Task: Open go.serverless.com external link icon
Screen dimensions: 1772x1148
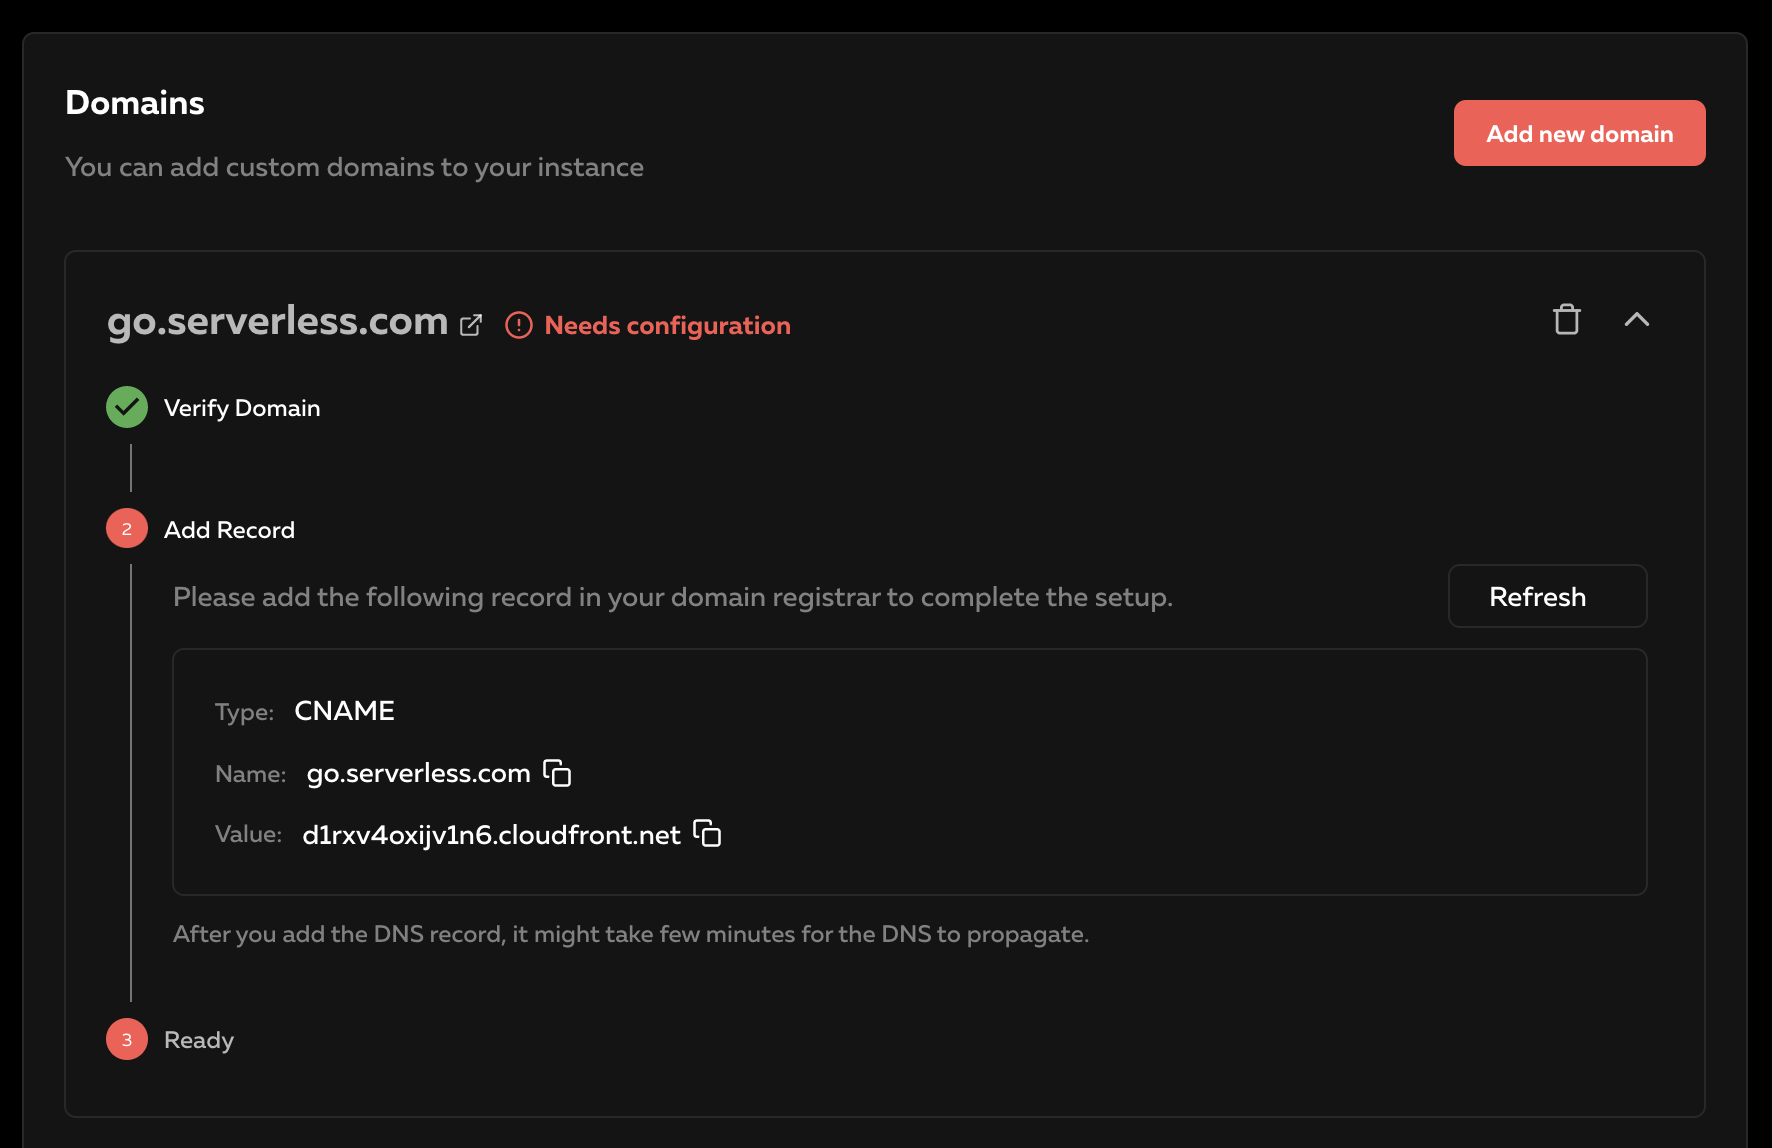Action: click(471, 325)
